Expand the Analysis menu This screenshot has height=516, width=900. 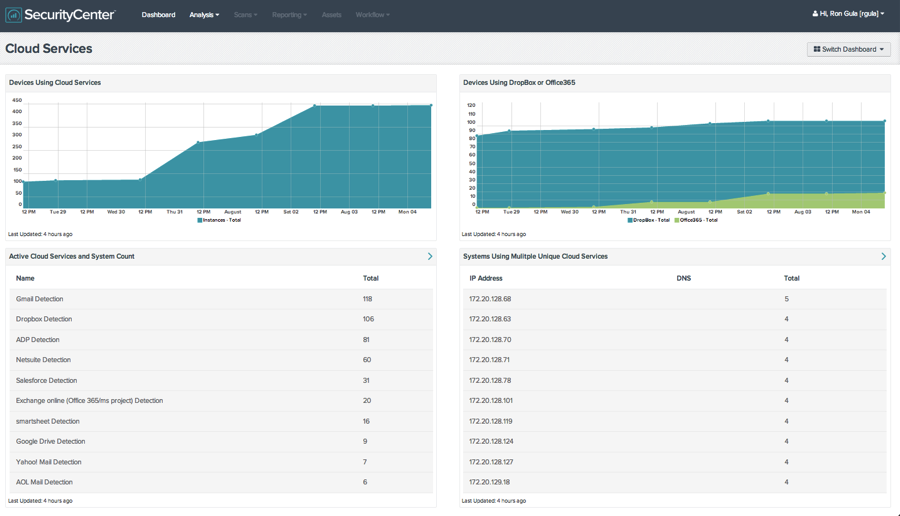[x=204, y=15]
